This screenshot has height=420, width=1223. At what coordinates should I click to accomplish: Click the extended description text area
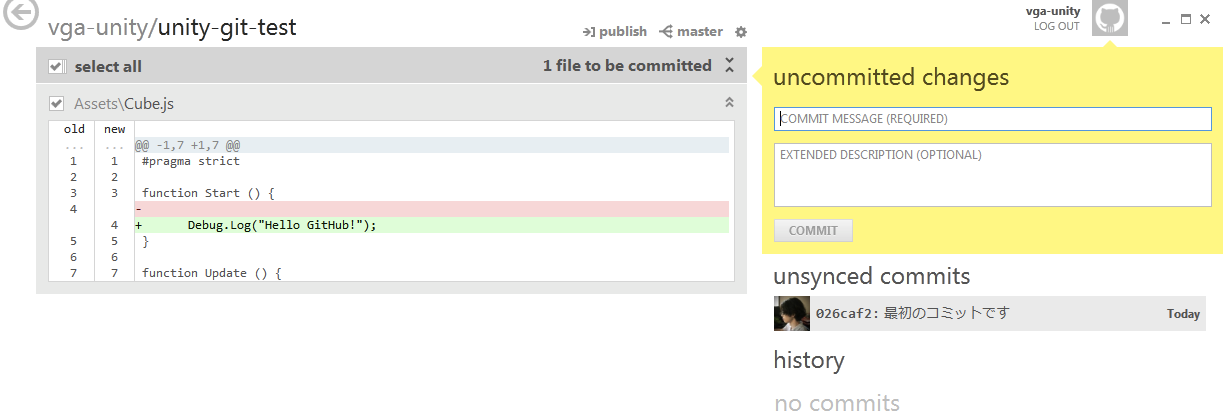pos(992,174)
